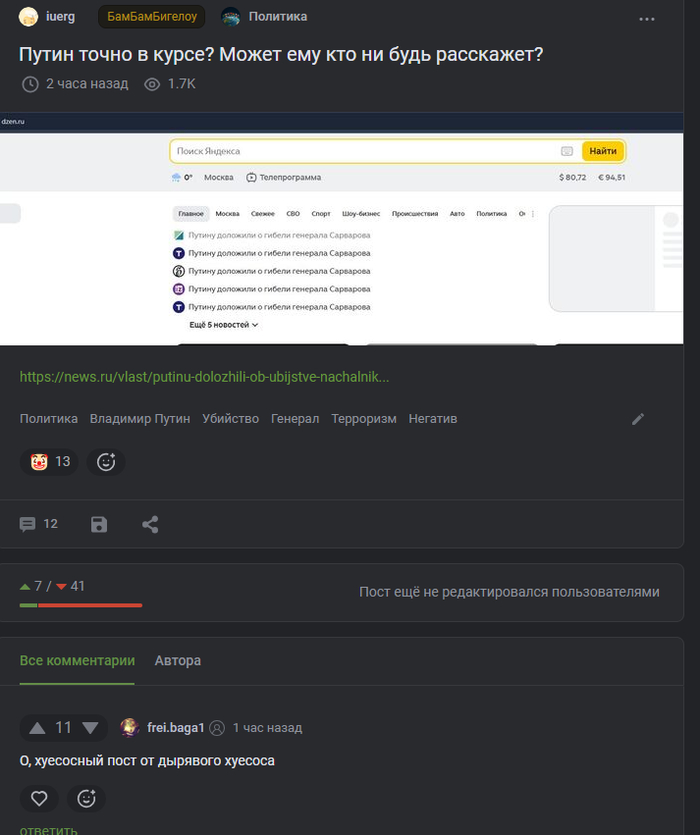This screenshot has width=700, height=835.
Task: Click Телепрограмма icon link in the image
Action: (283, 177)
